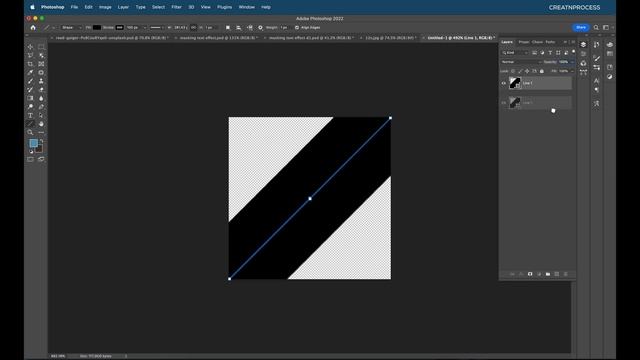Open collapsed Layers panel dock icon
640x360 pixels.
pos(583,44)
